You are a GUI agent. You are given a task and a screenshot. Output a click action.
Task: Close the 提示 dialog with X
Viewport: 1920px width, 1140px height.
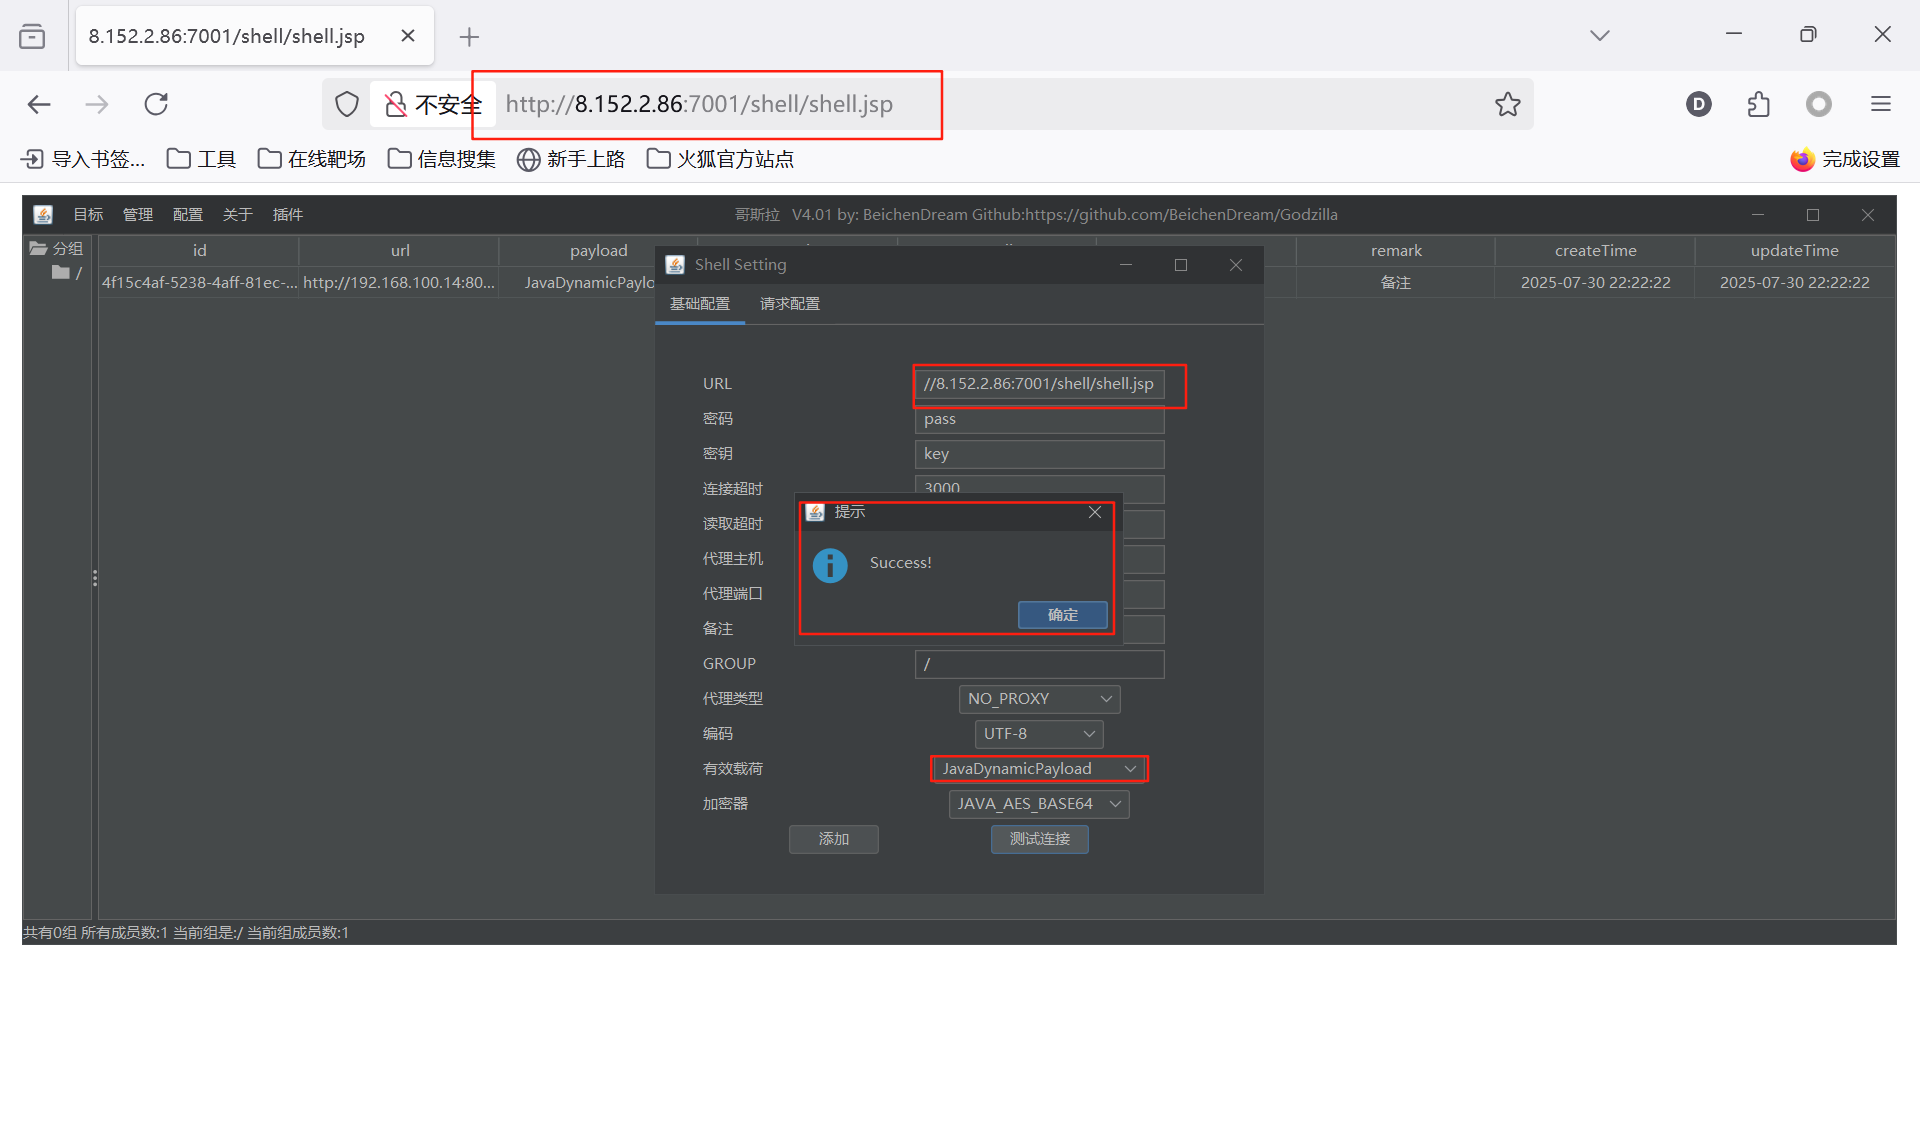[1095, 512]
